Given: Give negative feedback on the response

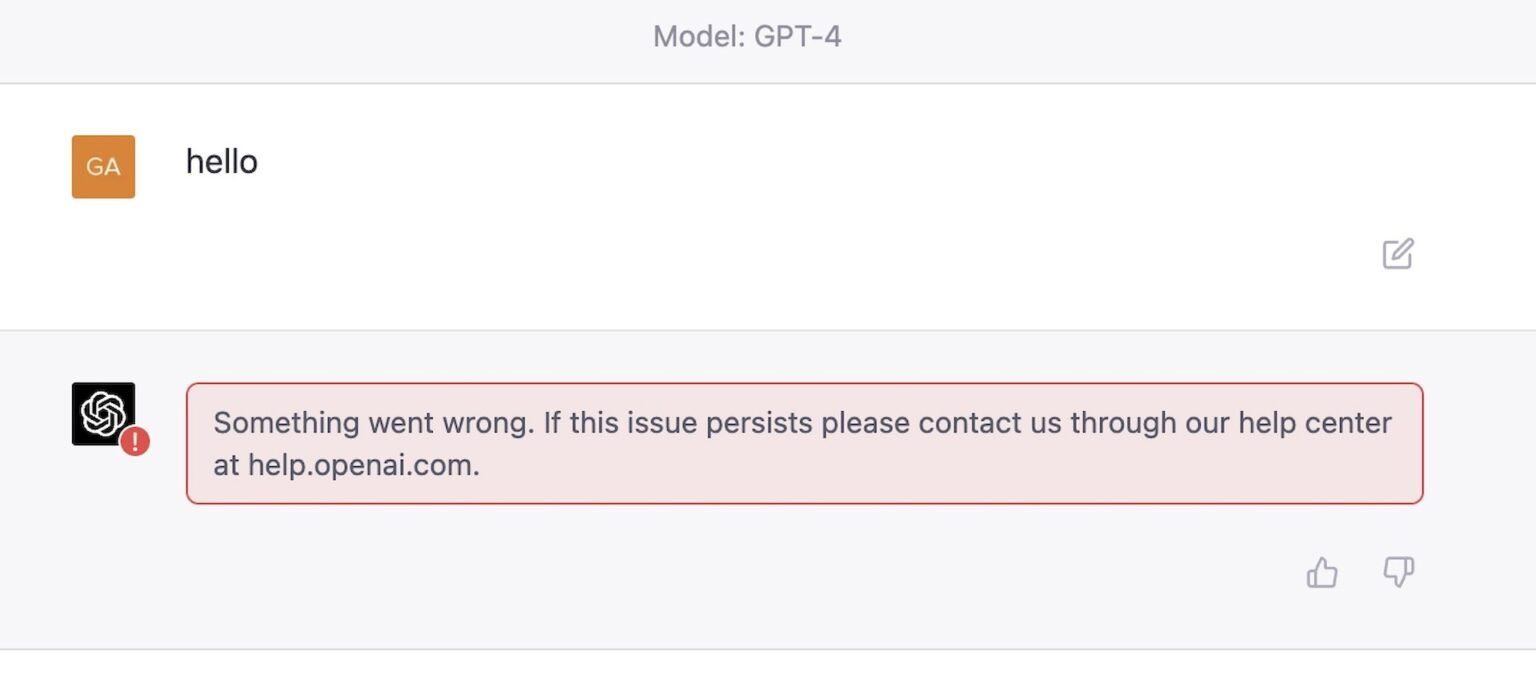Looking at the screenshot, I should 1398,572.
